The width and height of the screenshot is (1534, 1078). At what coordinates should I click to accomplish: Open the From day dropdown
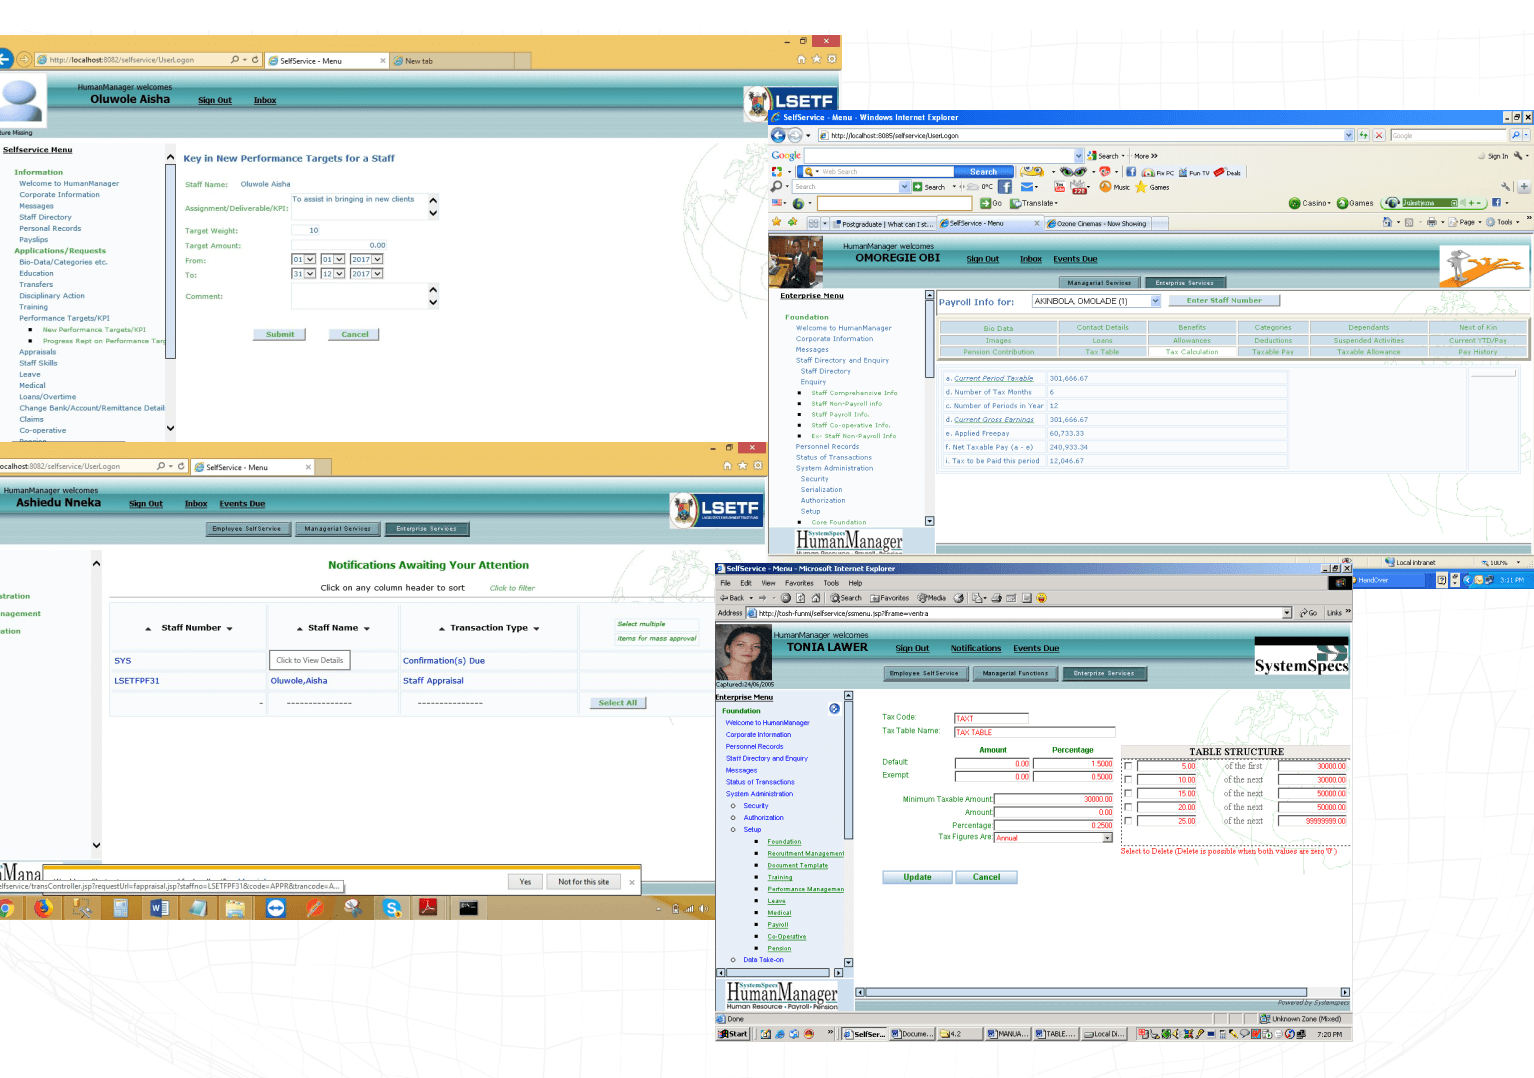coord(310,260)
